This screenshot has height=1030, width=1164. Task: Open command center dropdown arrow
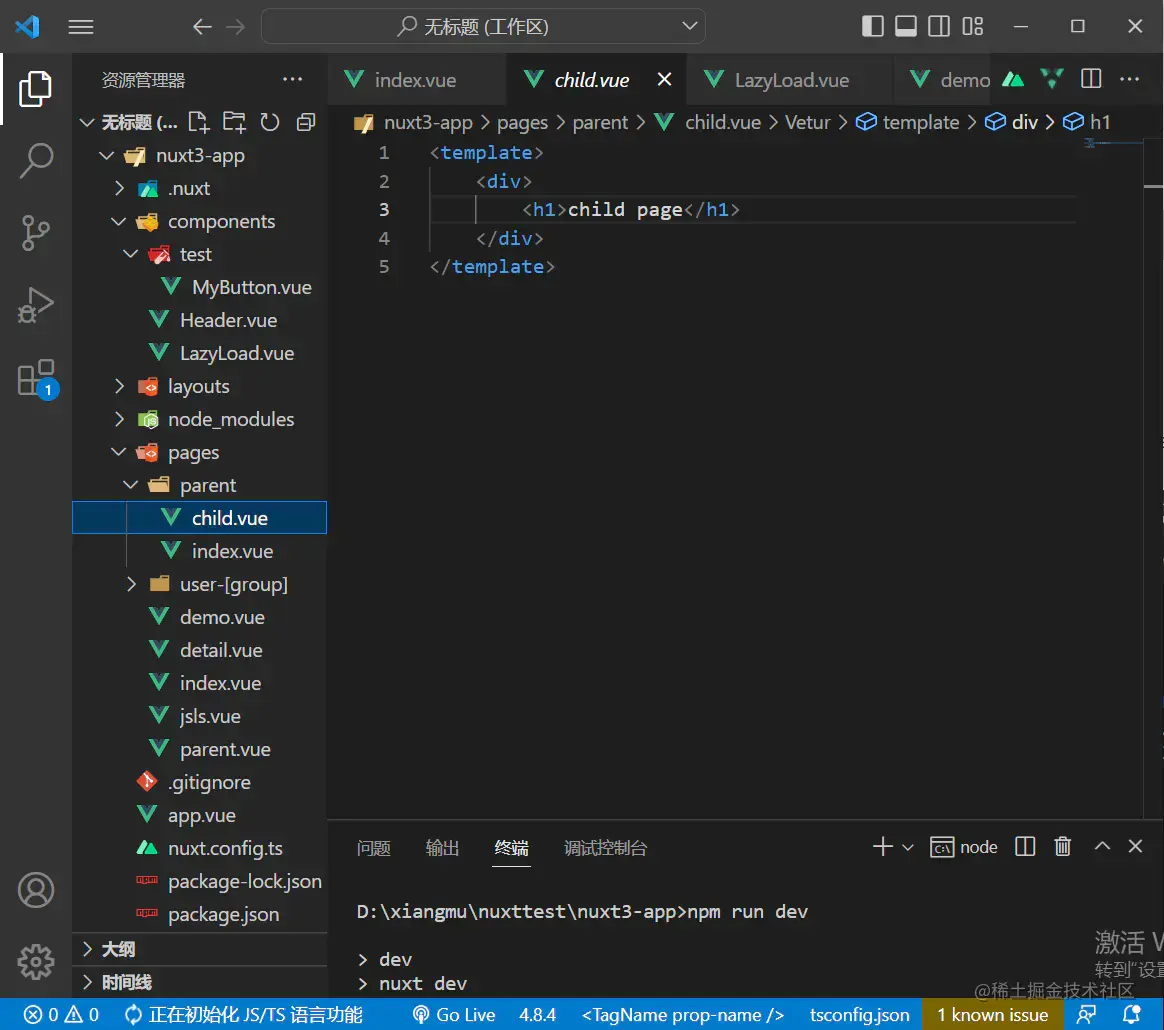(x=690, y=26)
